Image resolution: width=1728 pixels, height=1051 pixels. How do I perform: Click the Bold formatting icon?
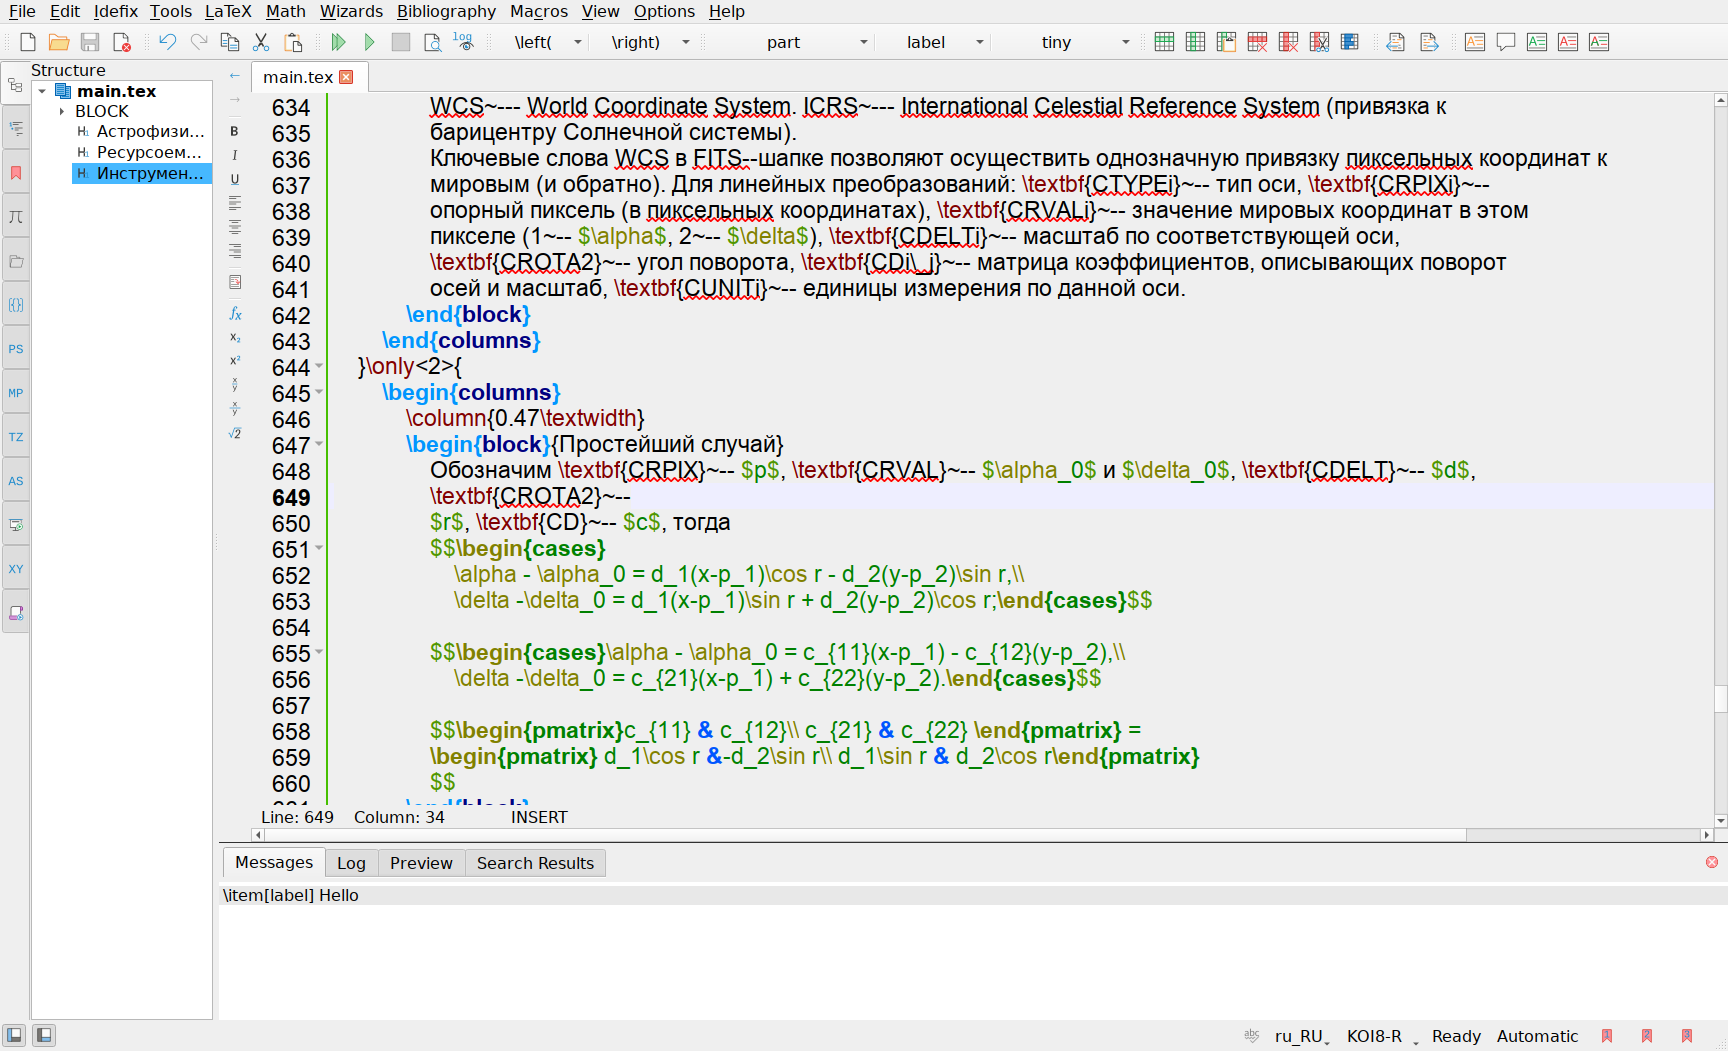(235, 131)
